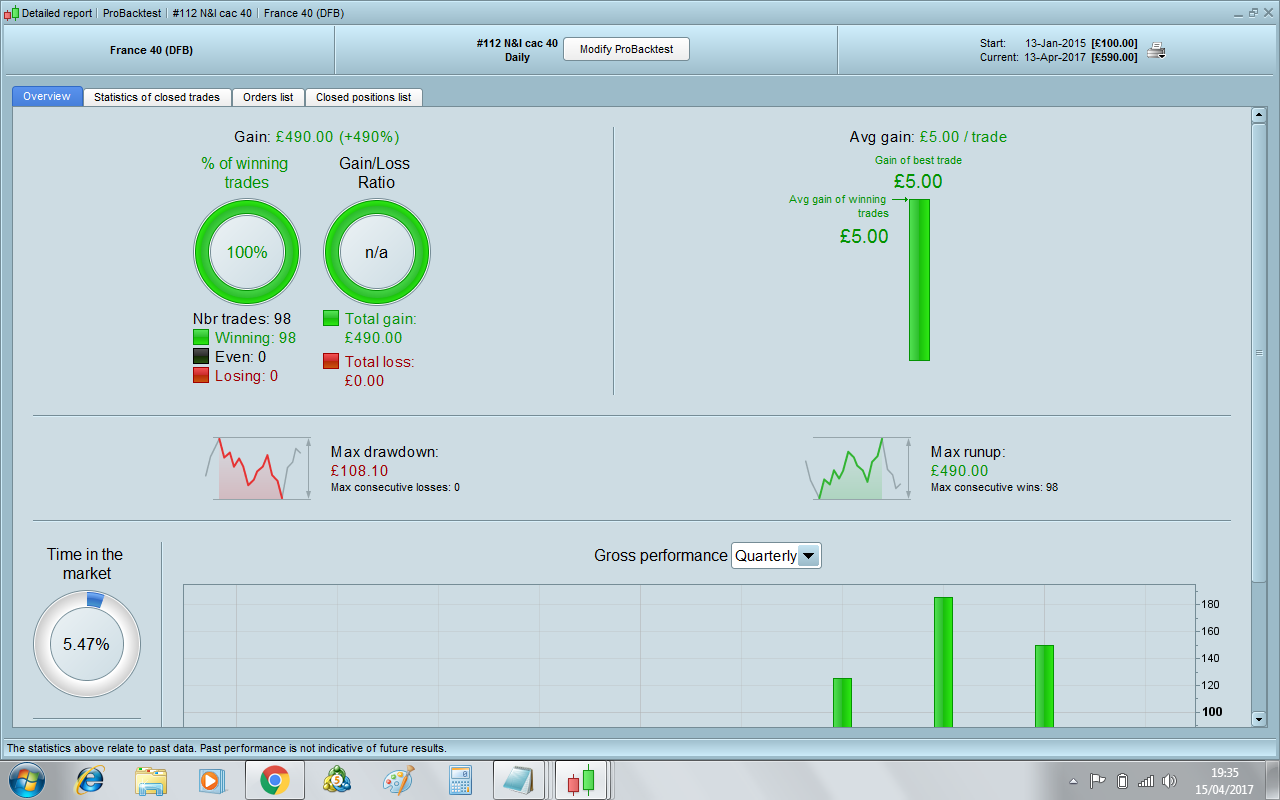This screenshot has height=800, width=1280.
Task: Launch Internet Explorer from the taskbar
Action: click(91, 780)
